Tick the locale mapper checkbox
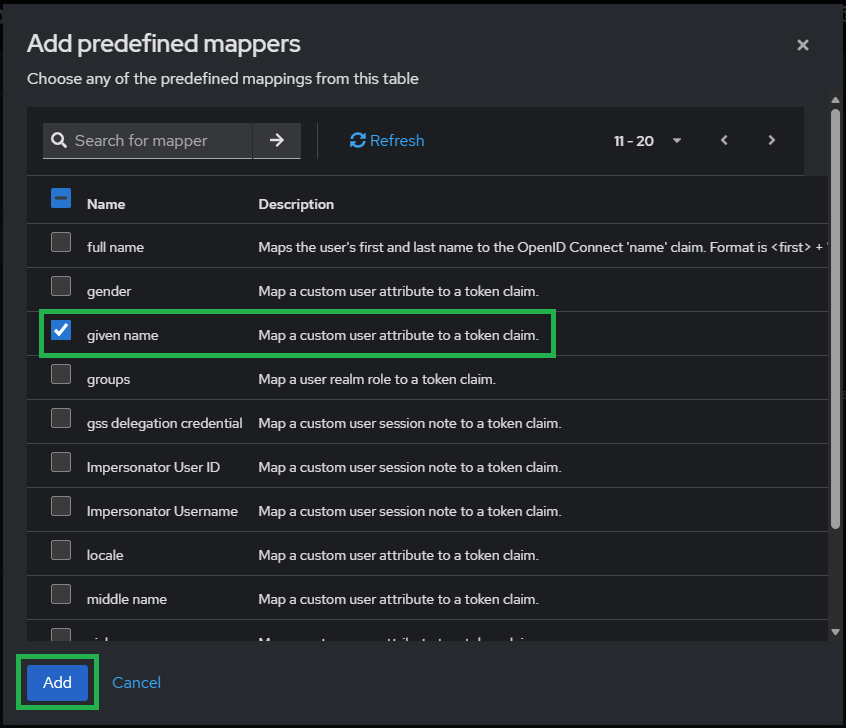The height and width of the screenshot is (728, 846). coord(61,550)
